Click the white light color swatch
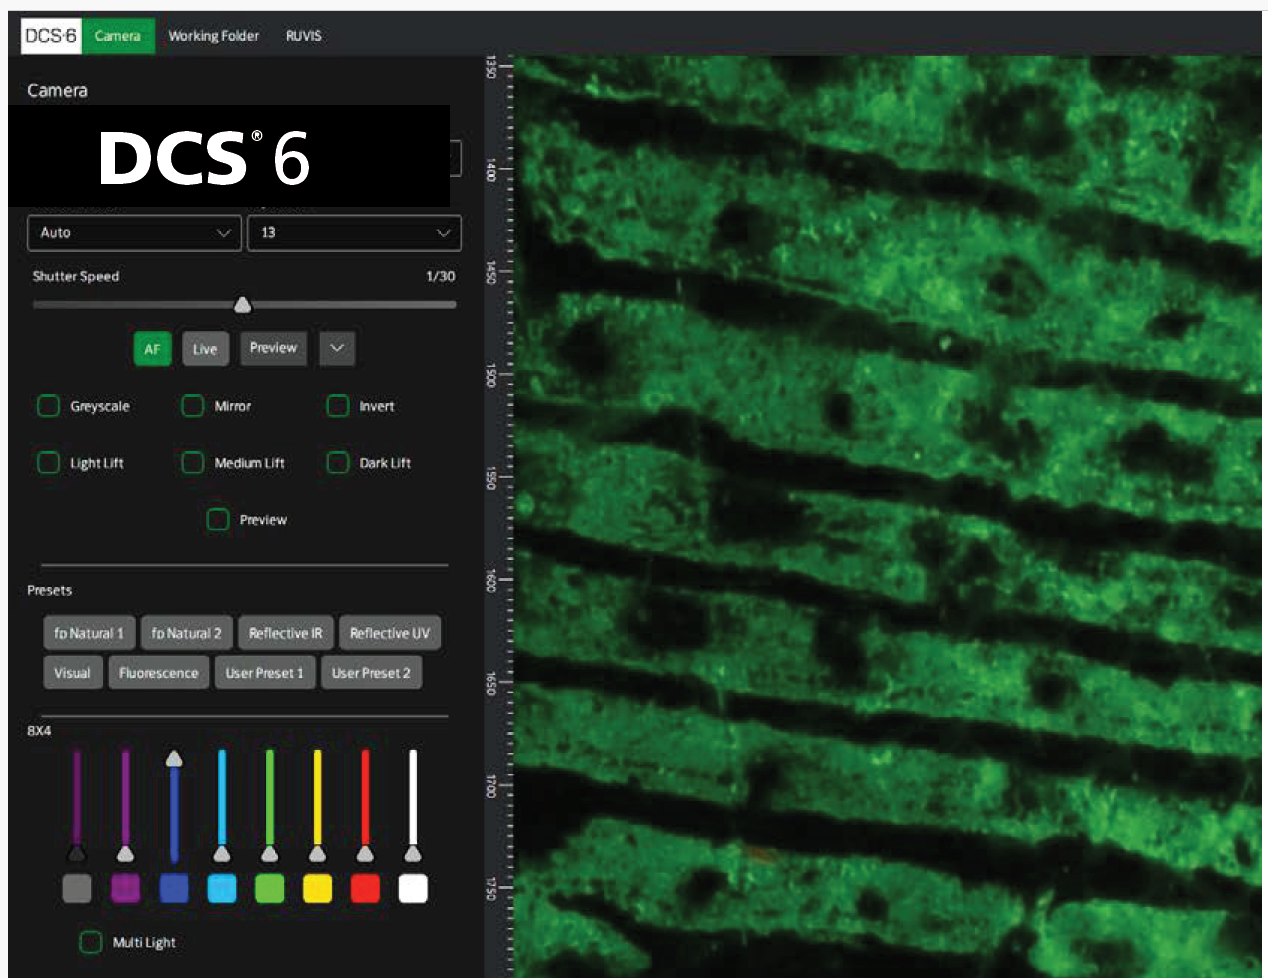 [413, 888]
